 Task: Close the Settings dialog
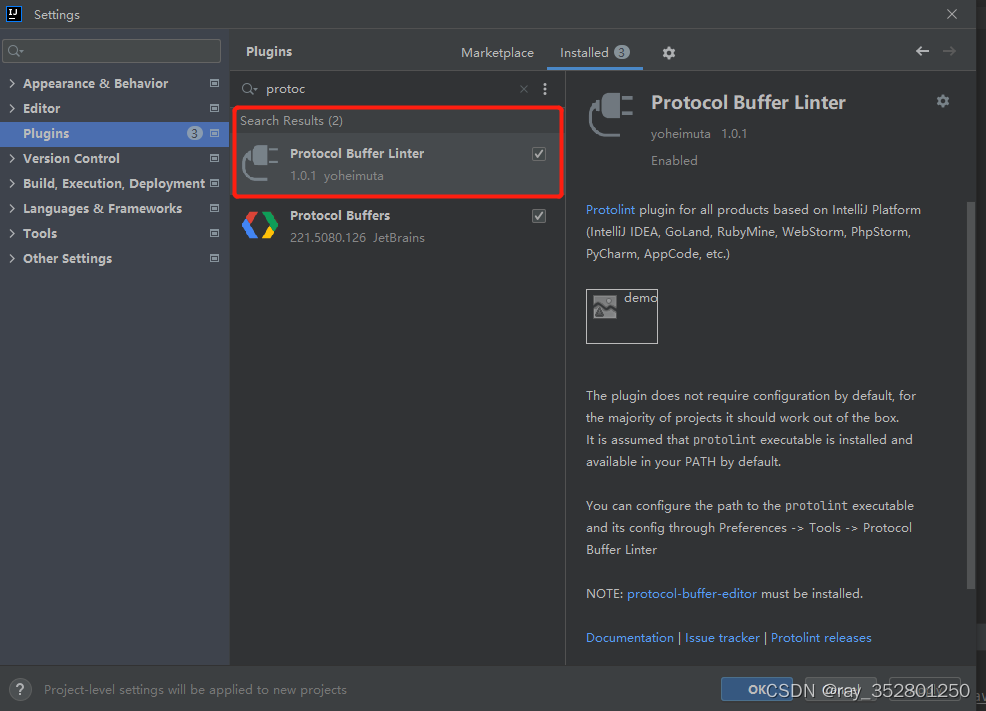point(951,14)
